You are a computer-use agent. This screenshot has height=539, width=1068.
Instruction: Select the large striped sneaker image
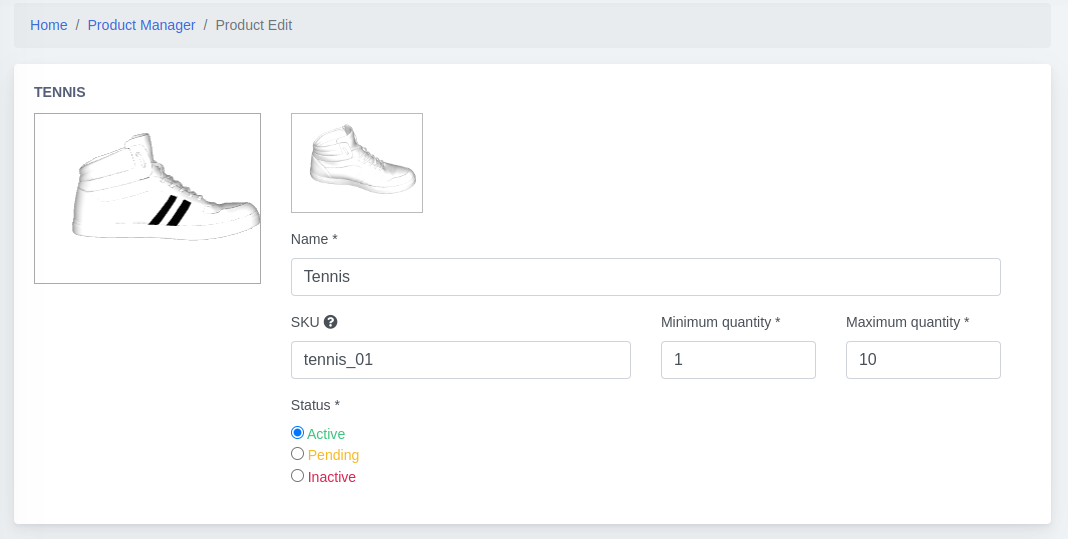point(147,198)
